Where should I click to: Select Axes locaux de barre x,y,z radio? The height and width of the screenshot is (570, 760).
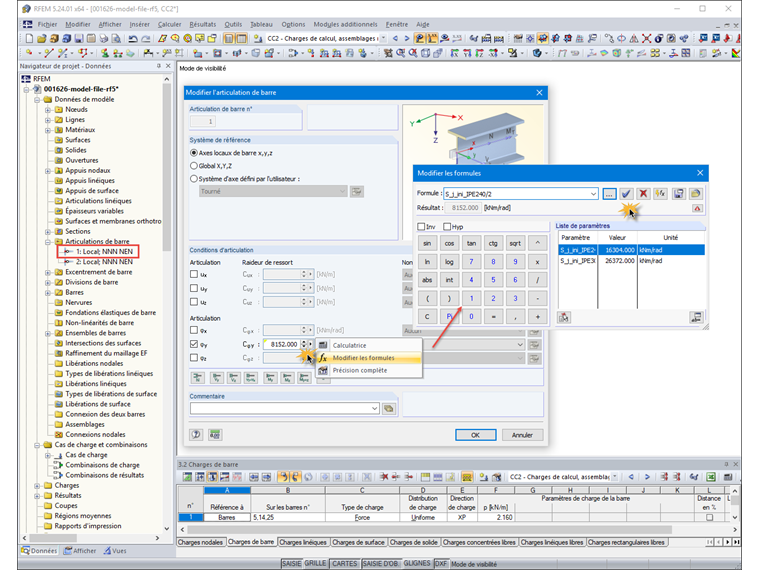(194, 153)
